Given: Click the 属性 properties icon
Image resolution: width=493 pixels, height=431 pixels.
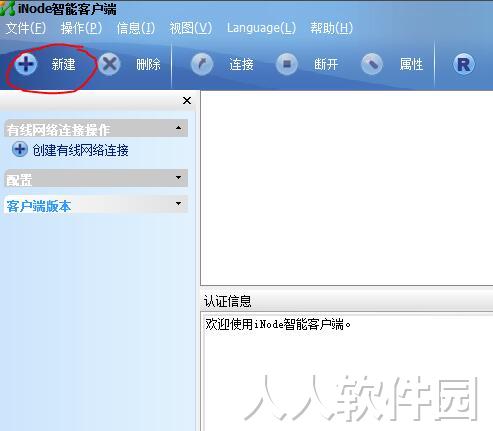Looking at the screenshot, I should coord(372,64).
